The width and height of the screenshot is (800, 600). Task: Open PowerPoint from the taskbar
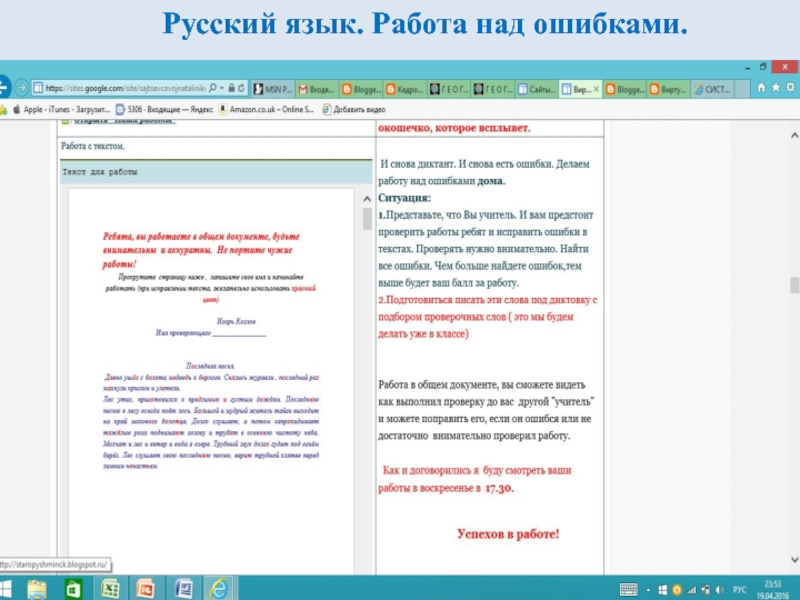tap(143, 587)
